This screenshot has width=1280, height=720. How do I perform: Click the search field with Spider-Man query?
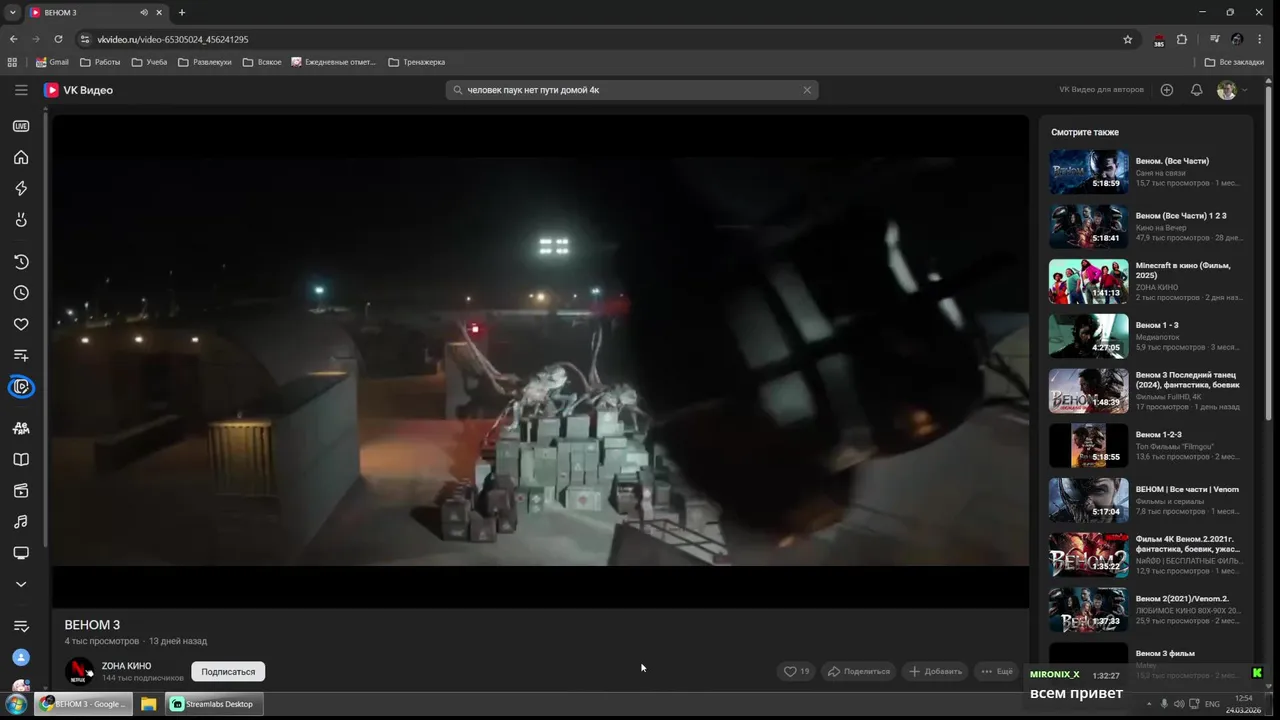(632, 90)
